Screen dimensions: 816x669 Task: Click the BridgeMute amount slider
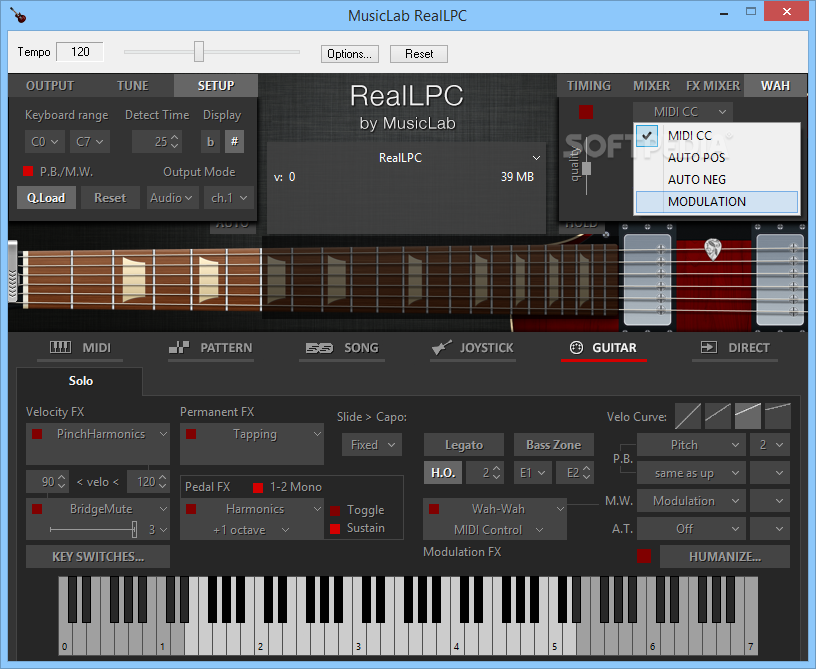click(x=93, y=530)
